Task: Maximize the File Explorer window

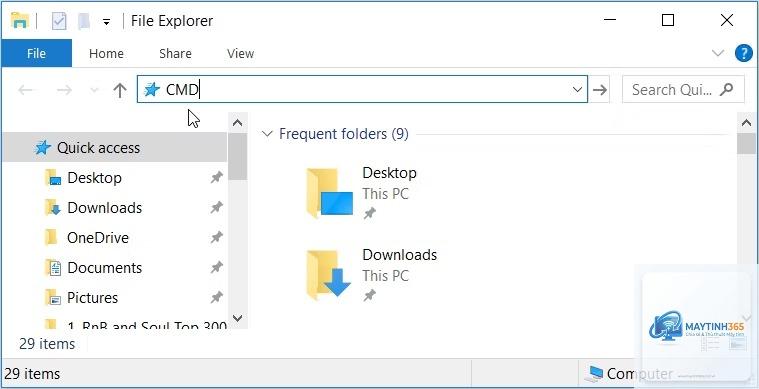Action: (x=668, y=20)
